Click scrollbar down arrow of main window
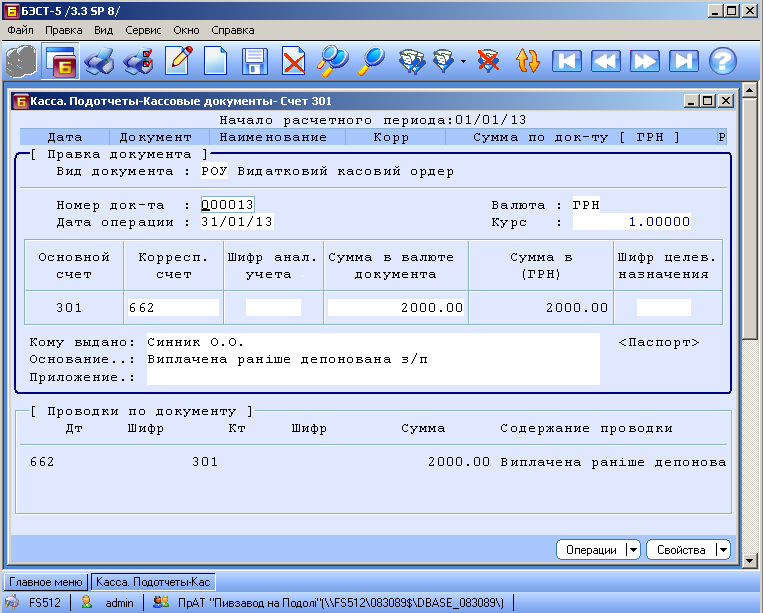763x613 pixels. (x=750, y=560)
